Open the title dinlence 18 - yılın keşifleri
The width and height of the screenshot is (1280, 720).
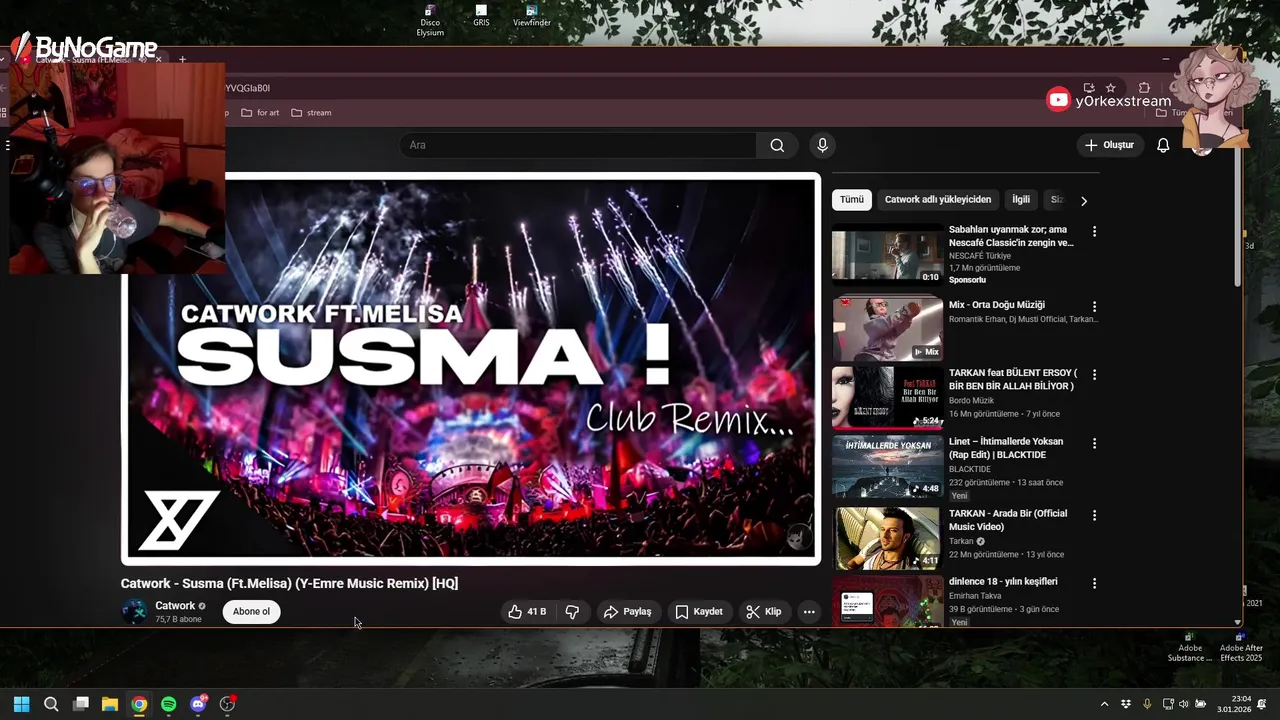pyautogui.click(x=1003, y=582)
